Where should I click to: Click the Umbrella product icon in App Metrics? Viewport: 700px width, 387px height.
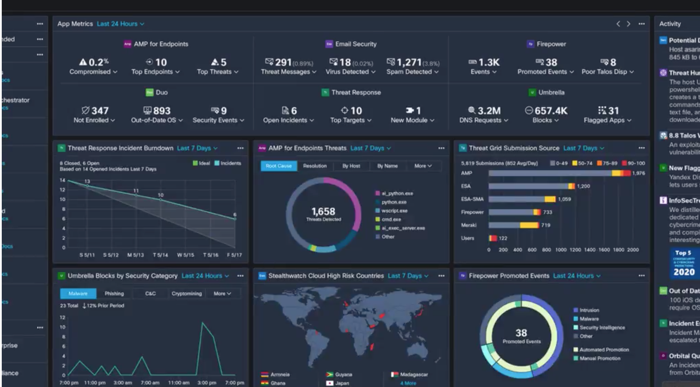(x=532, y=92)
